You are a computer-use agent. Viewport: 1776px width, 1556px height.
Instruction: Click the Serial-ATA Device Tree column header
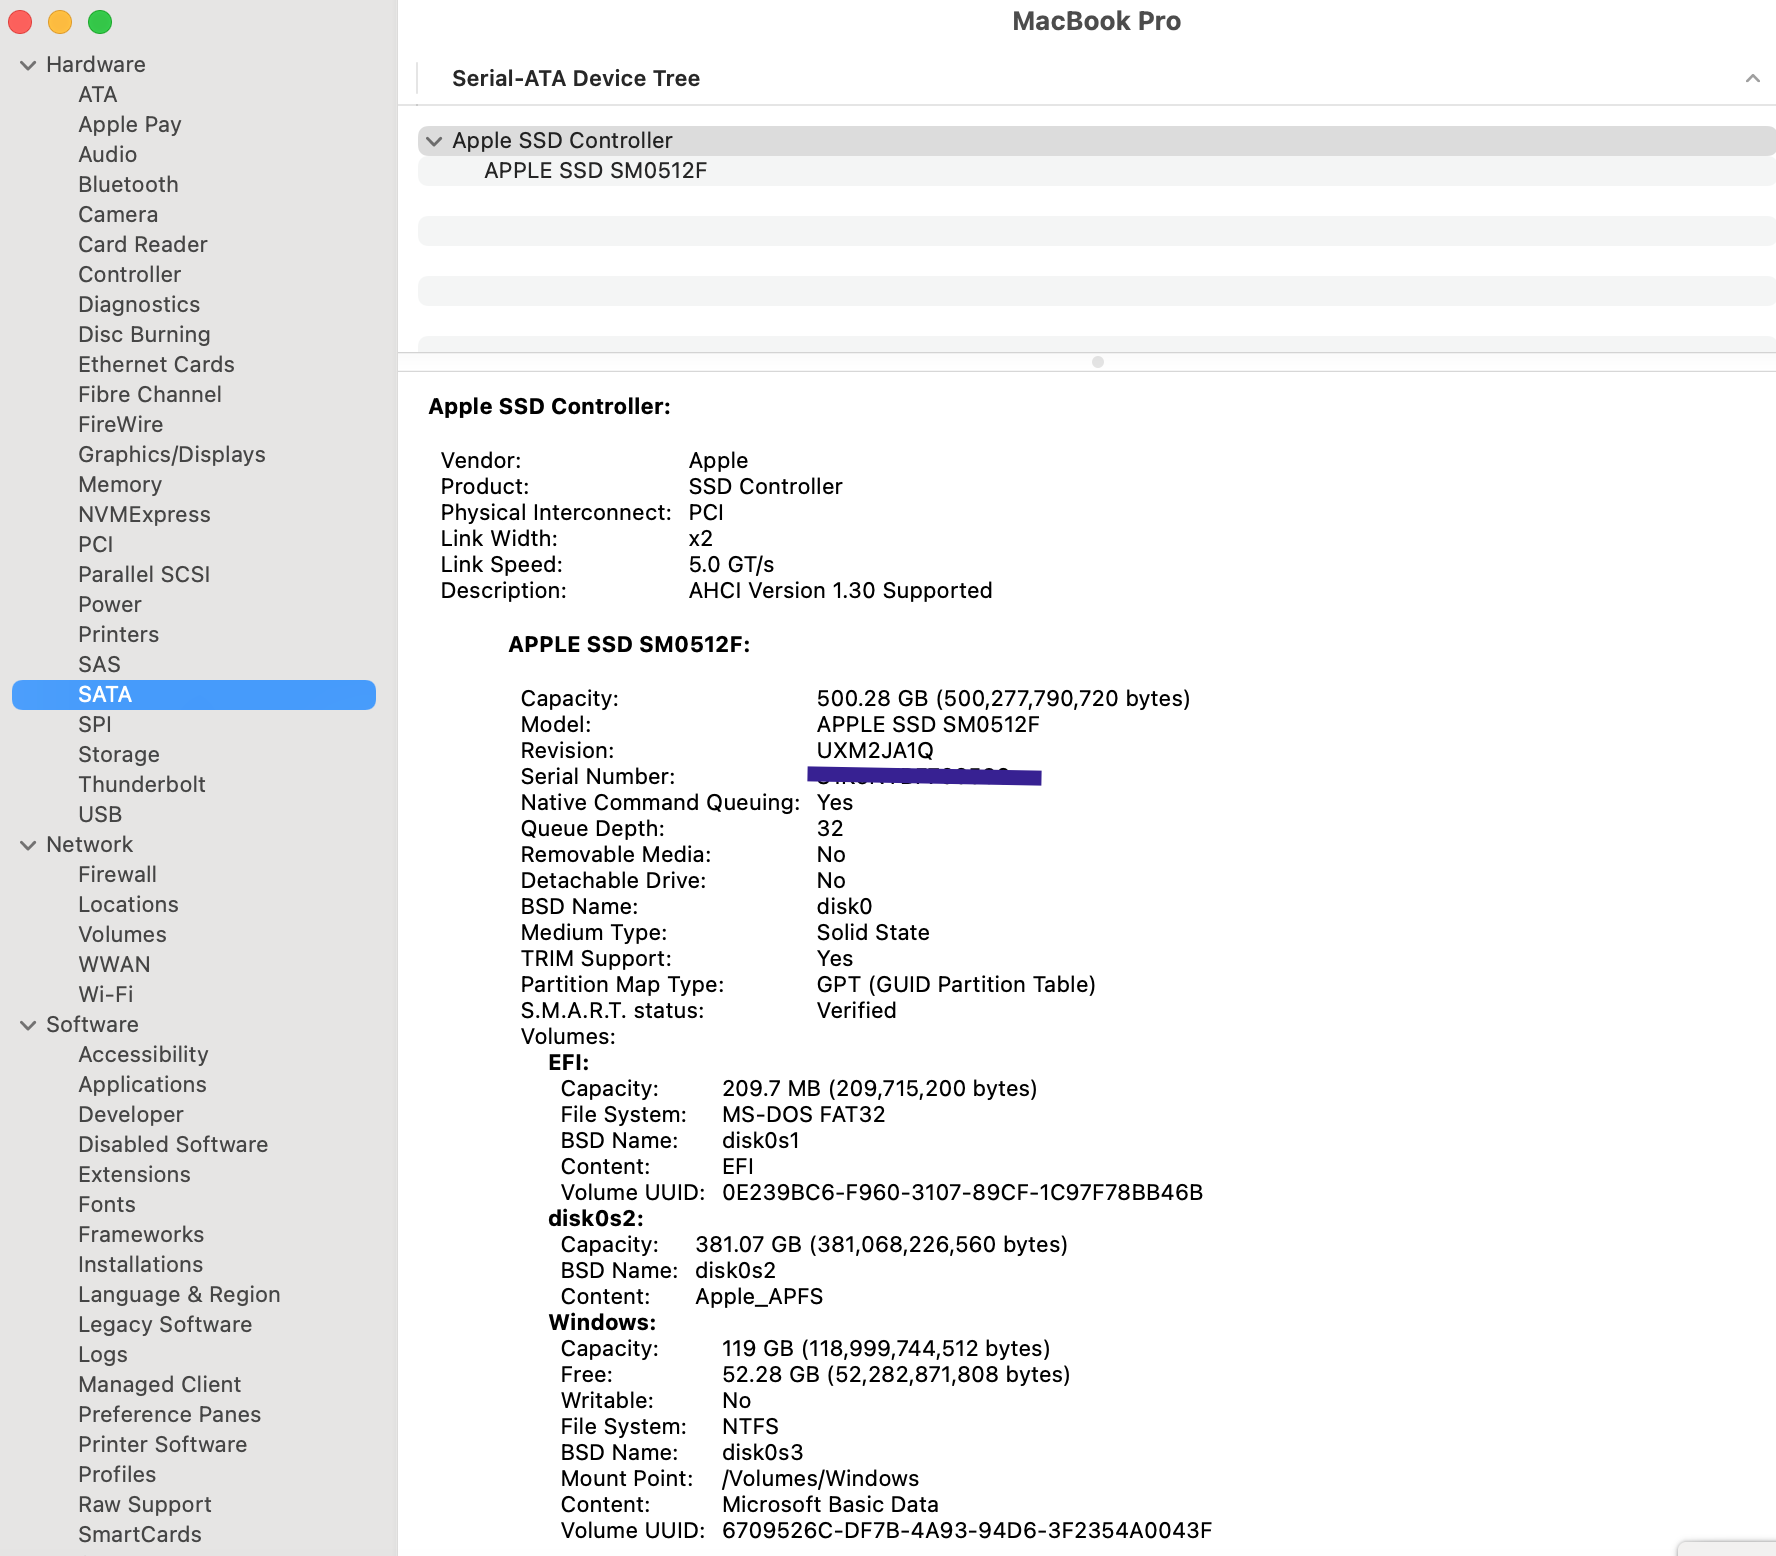click(576, 79)
